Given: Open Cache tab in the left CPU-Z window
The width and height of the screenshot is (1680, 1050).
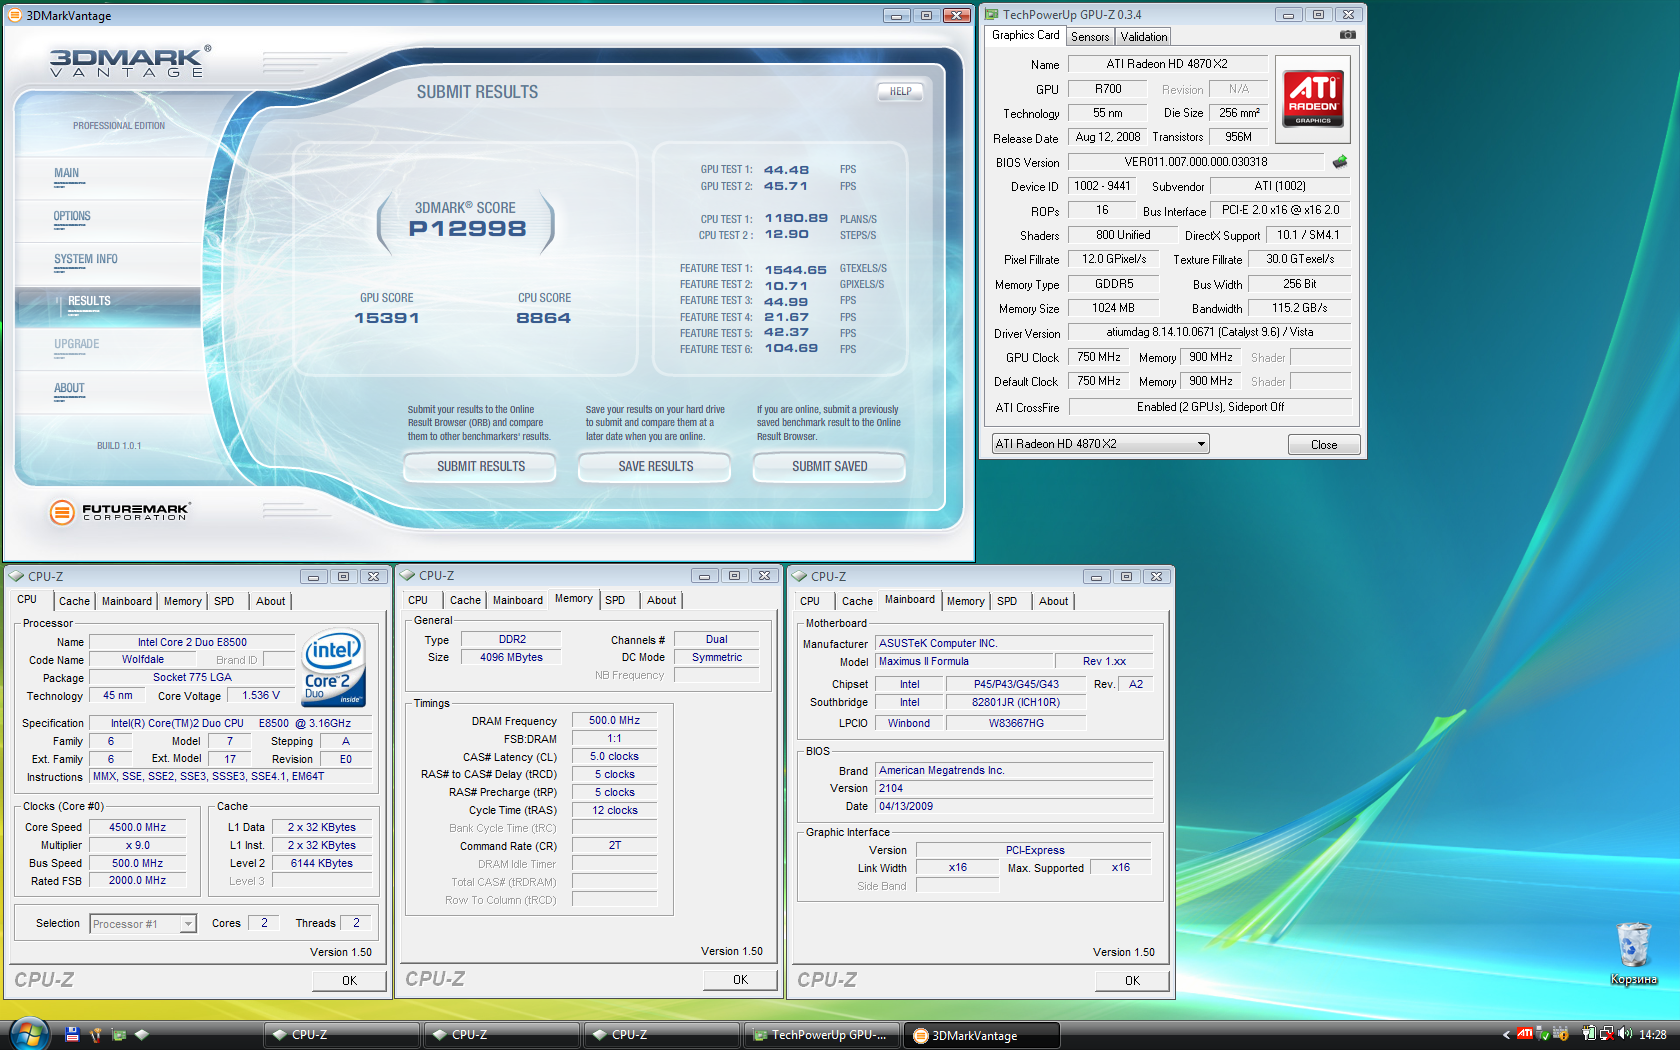Looking at the screenshot, I should tap(74, 601).
